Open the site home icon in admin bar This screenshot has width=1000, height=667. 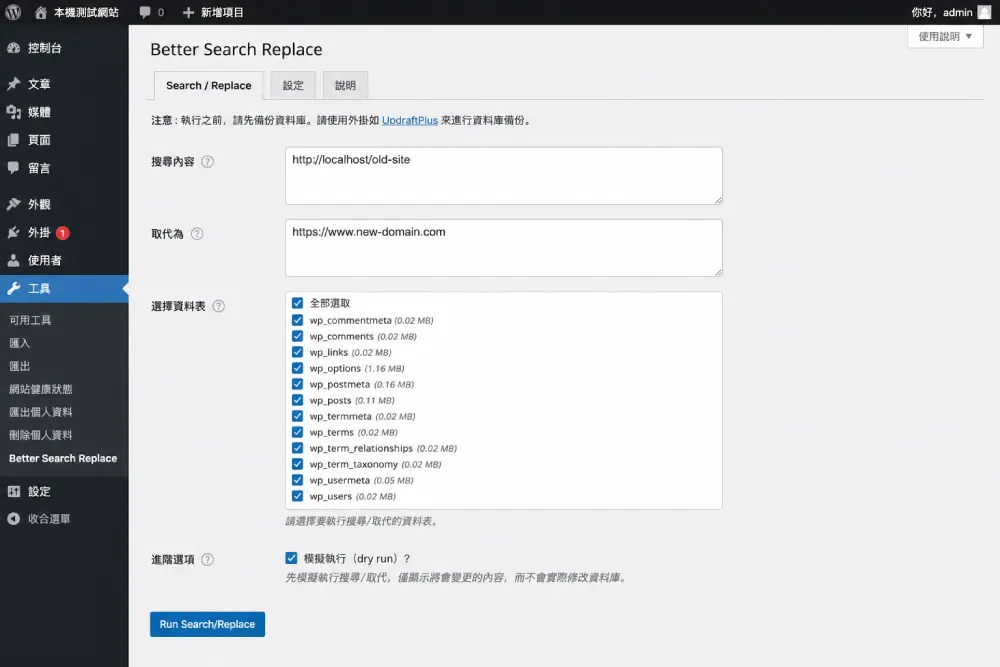click(x=41, y=12)
